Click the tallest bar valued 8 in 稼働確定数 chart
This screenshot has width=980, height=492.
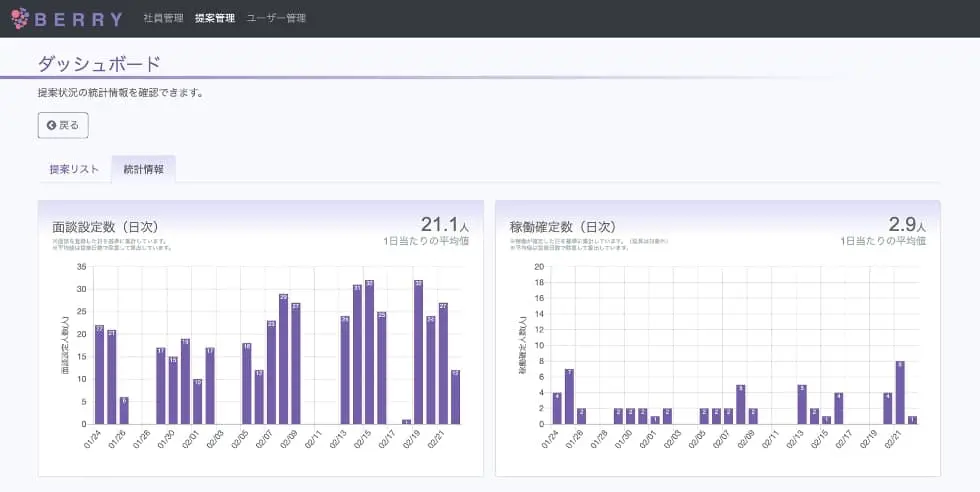900,393
